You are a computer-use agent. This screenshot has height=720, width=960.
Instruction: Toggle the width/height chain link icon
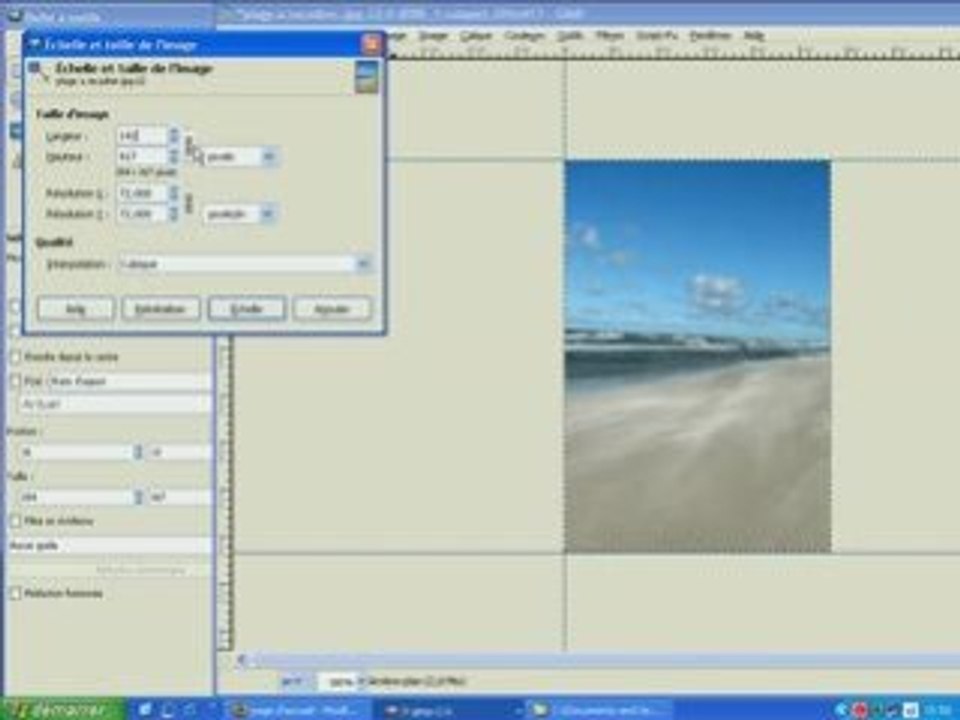click(189, 144)
